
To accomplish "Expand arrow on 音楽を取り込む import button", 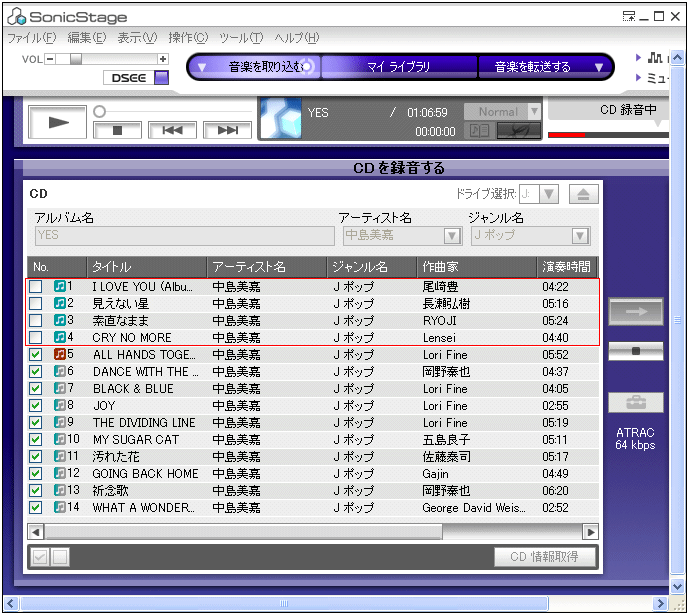I will pyautogui.click(x=202, y=67).
